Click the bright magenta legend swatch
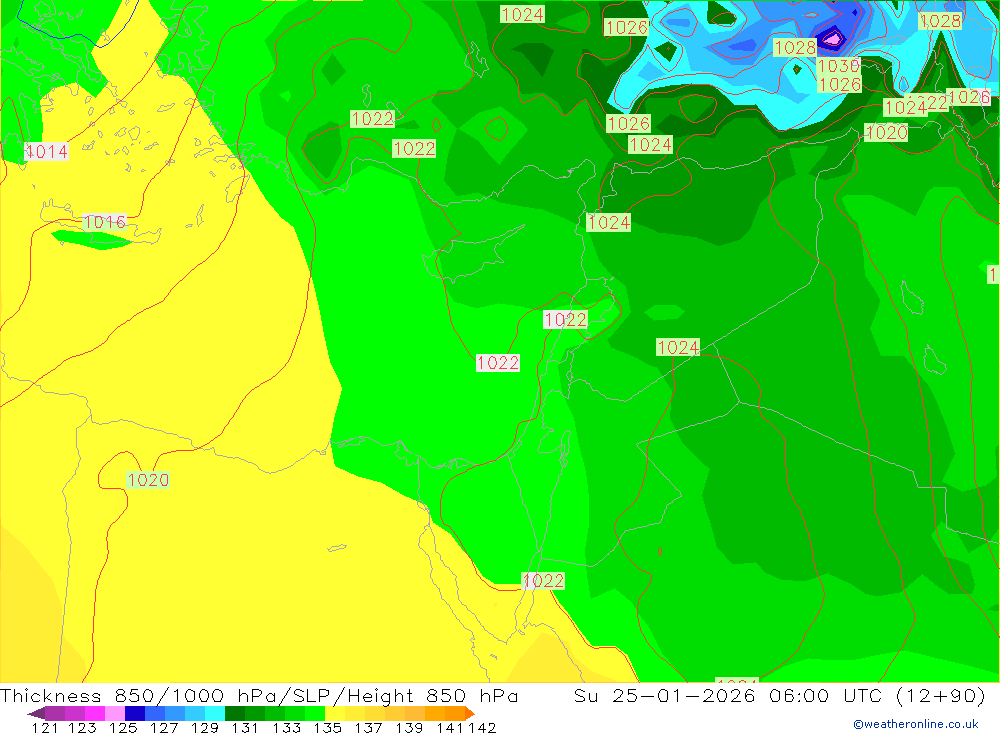This screenshot has height=733, width=1000. pos(95,713)
